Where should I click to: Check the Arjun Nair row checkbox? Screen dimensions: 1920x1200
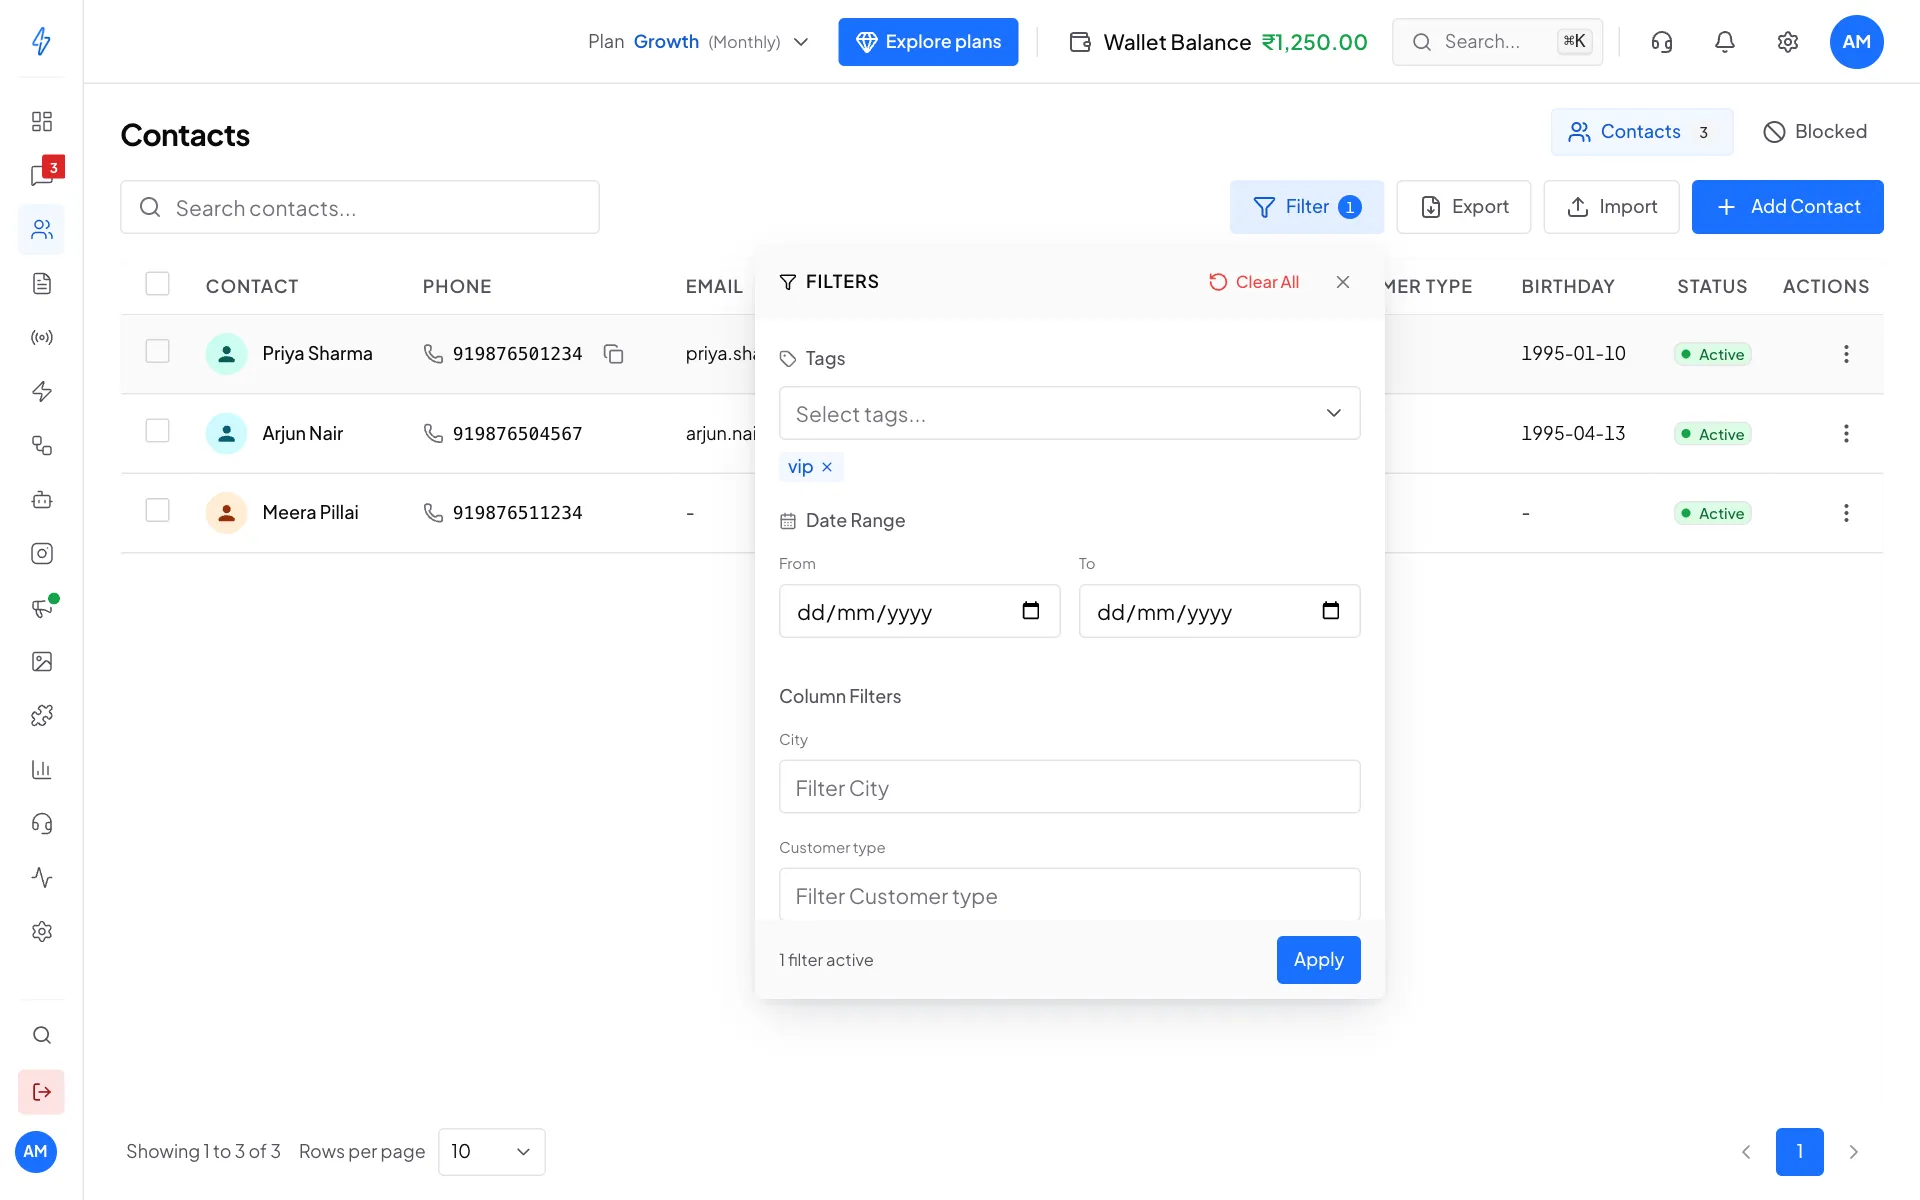coord(157,430)
